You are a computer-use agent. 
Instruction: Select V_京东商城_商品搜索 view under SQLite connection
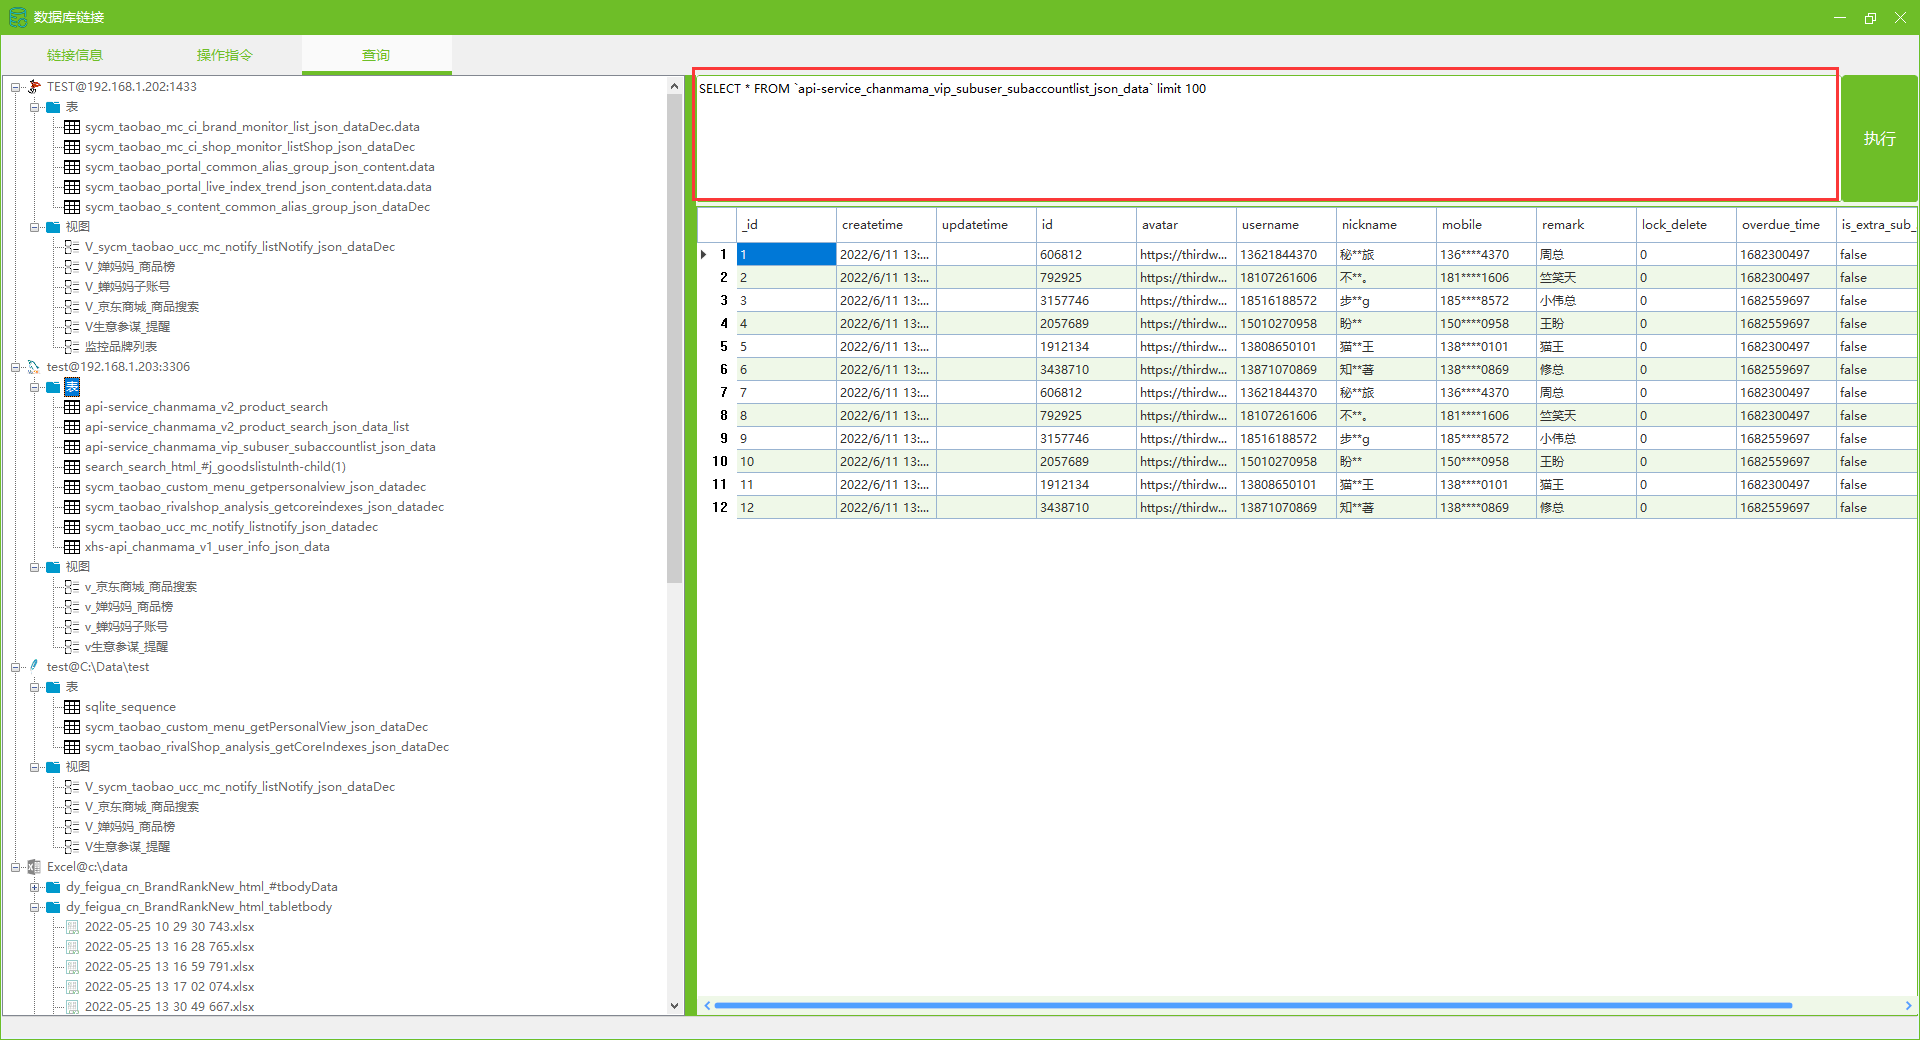click(142, 807)
